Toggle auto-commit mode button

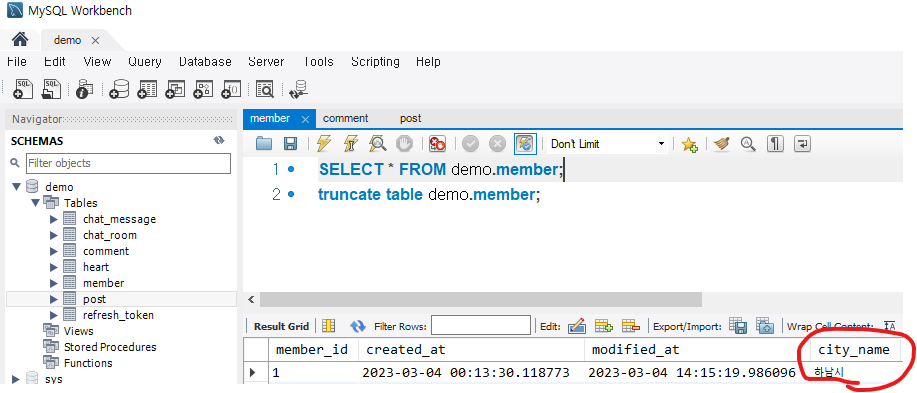(x=525, y=143)
